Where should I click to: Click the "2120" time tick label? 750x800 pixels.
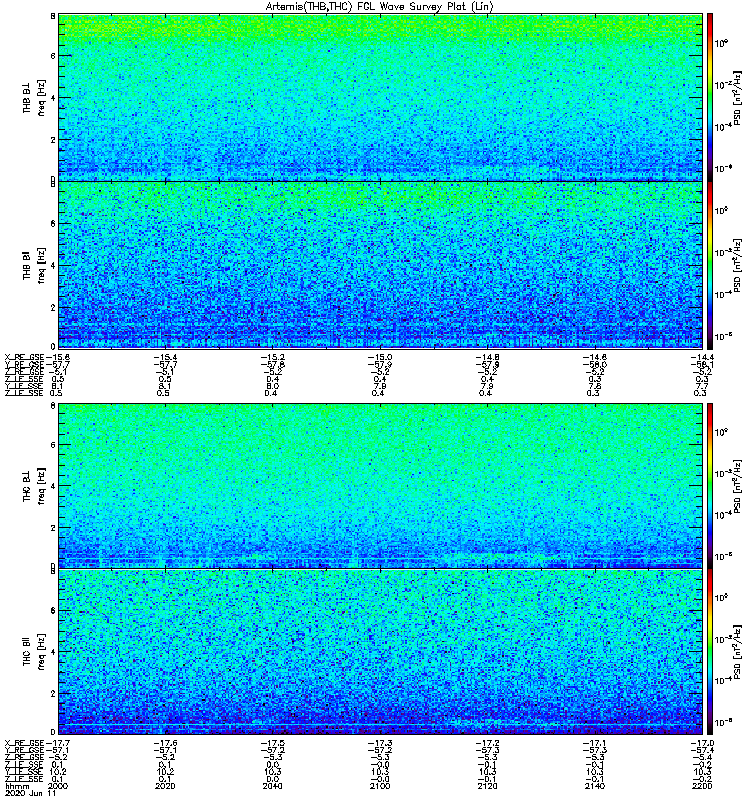[x=487, y=786]
